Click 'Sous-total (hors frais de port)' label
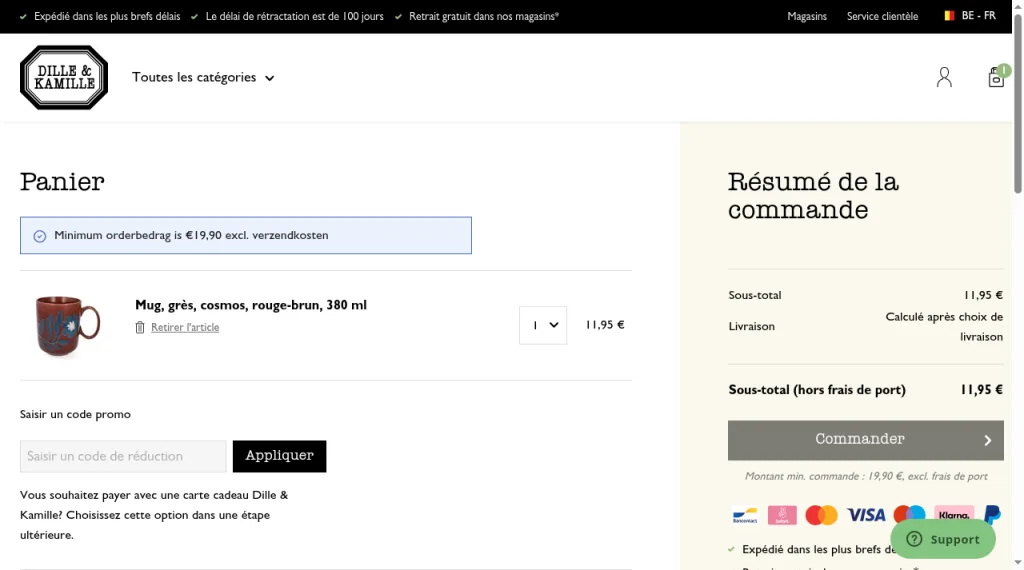 [x=817, y=390]
